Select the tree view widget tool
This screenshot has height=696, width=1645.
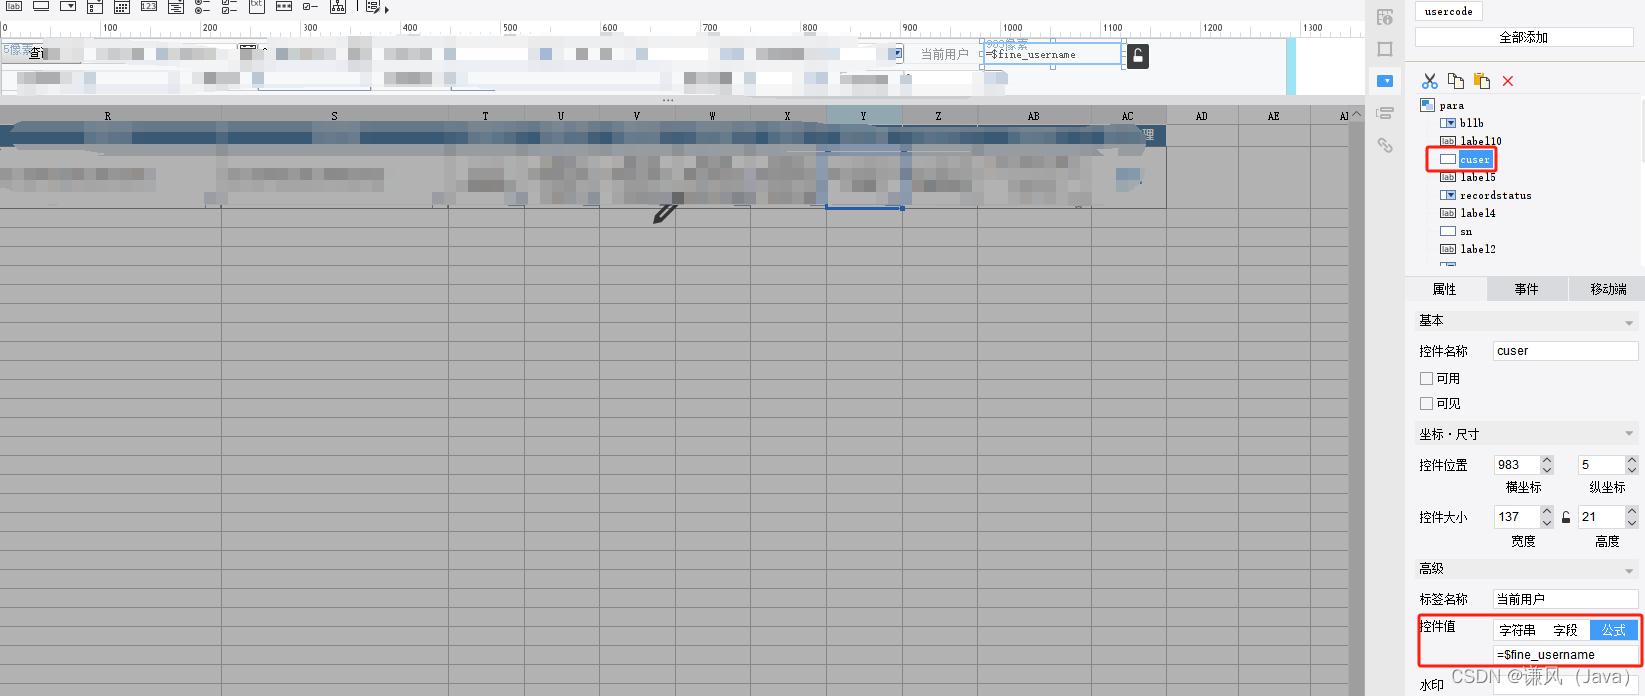338,6
